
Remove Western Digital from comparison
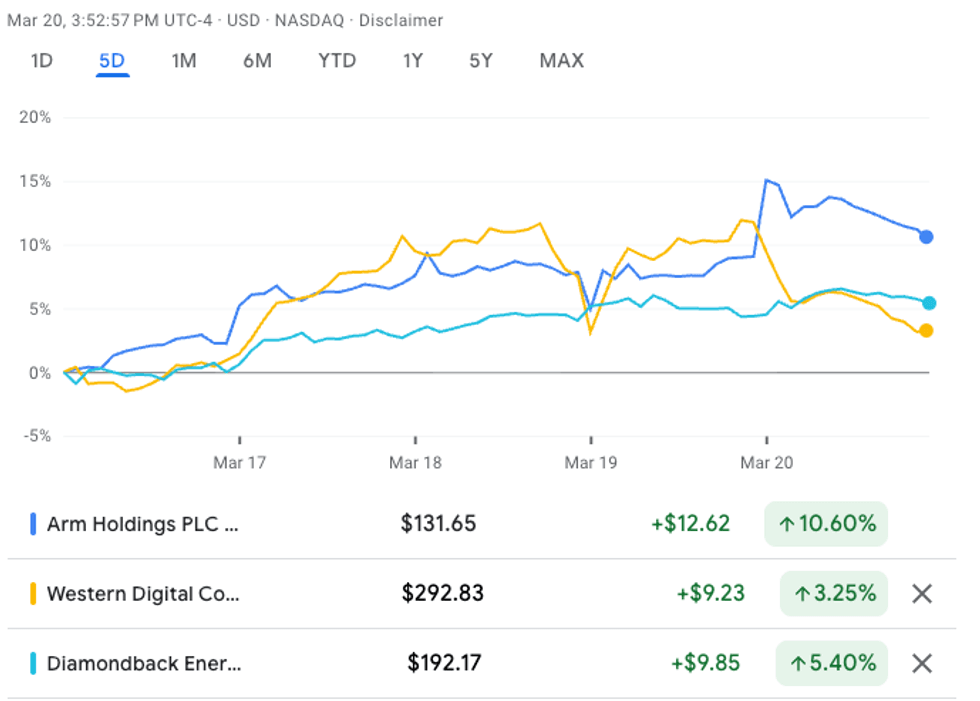coord(922,594)
